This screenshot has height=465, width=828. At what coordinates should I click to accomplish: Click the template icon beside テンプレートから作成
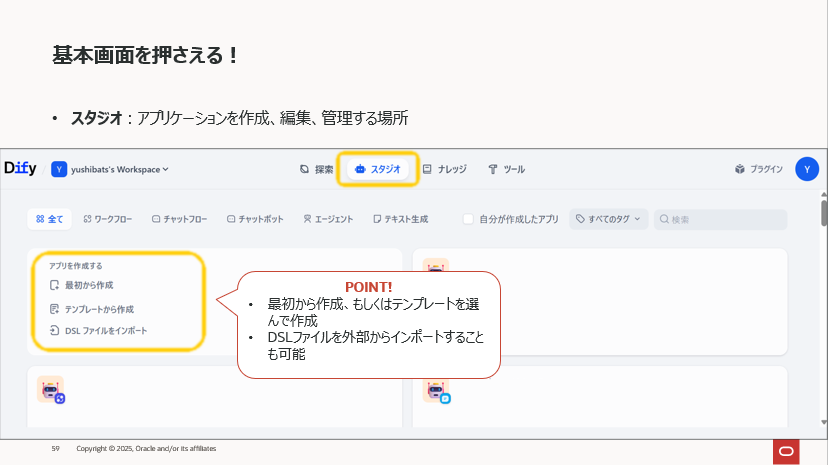pos(54,309)
